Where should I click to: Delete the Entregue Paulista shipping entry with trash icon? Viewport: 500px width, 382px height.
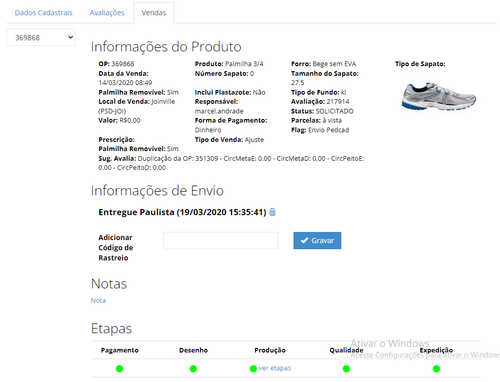pyautogui.click(x=272, y=212)
